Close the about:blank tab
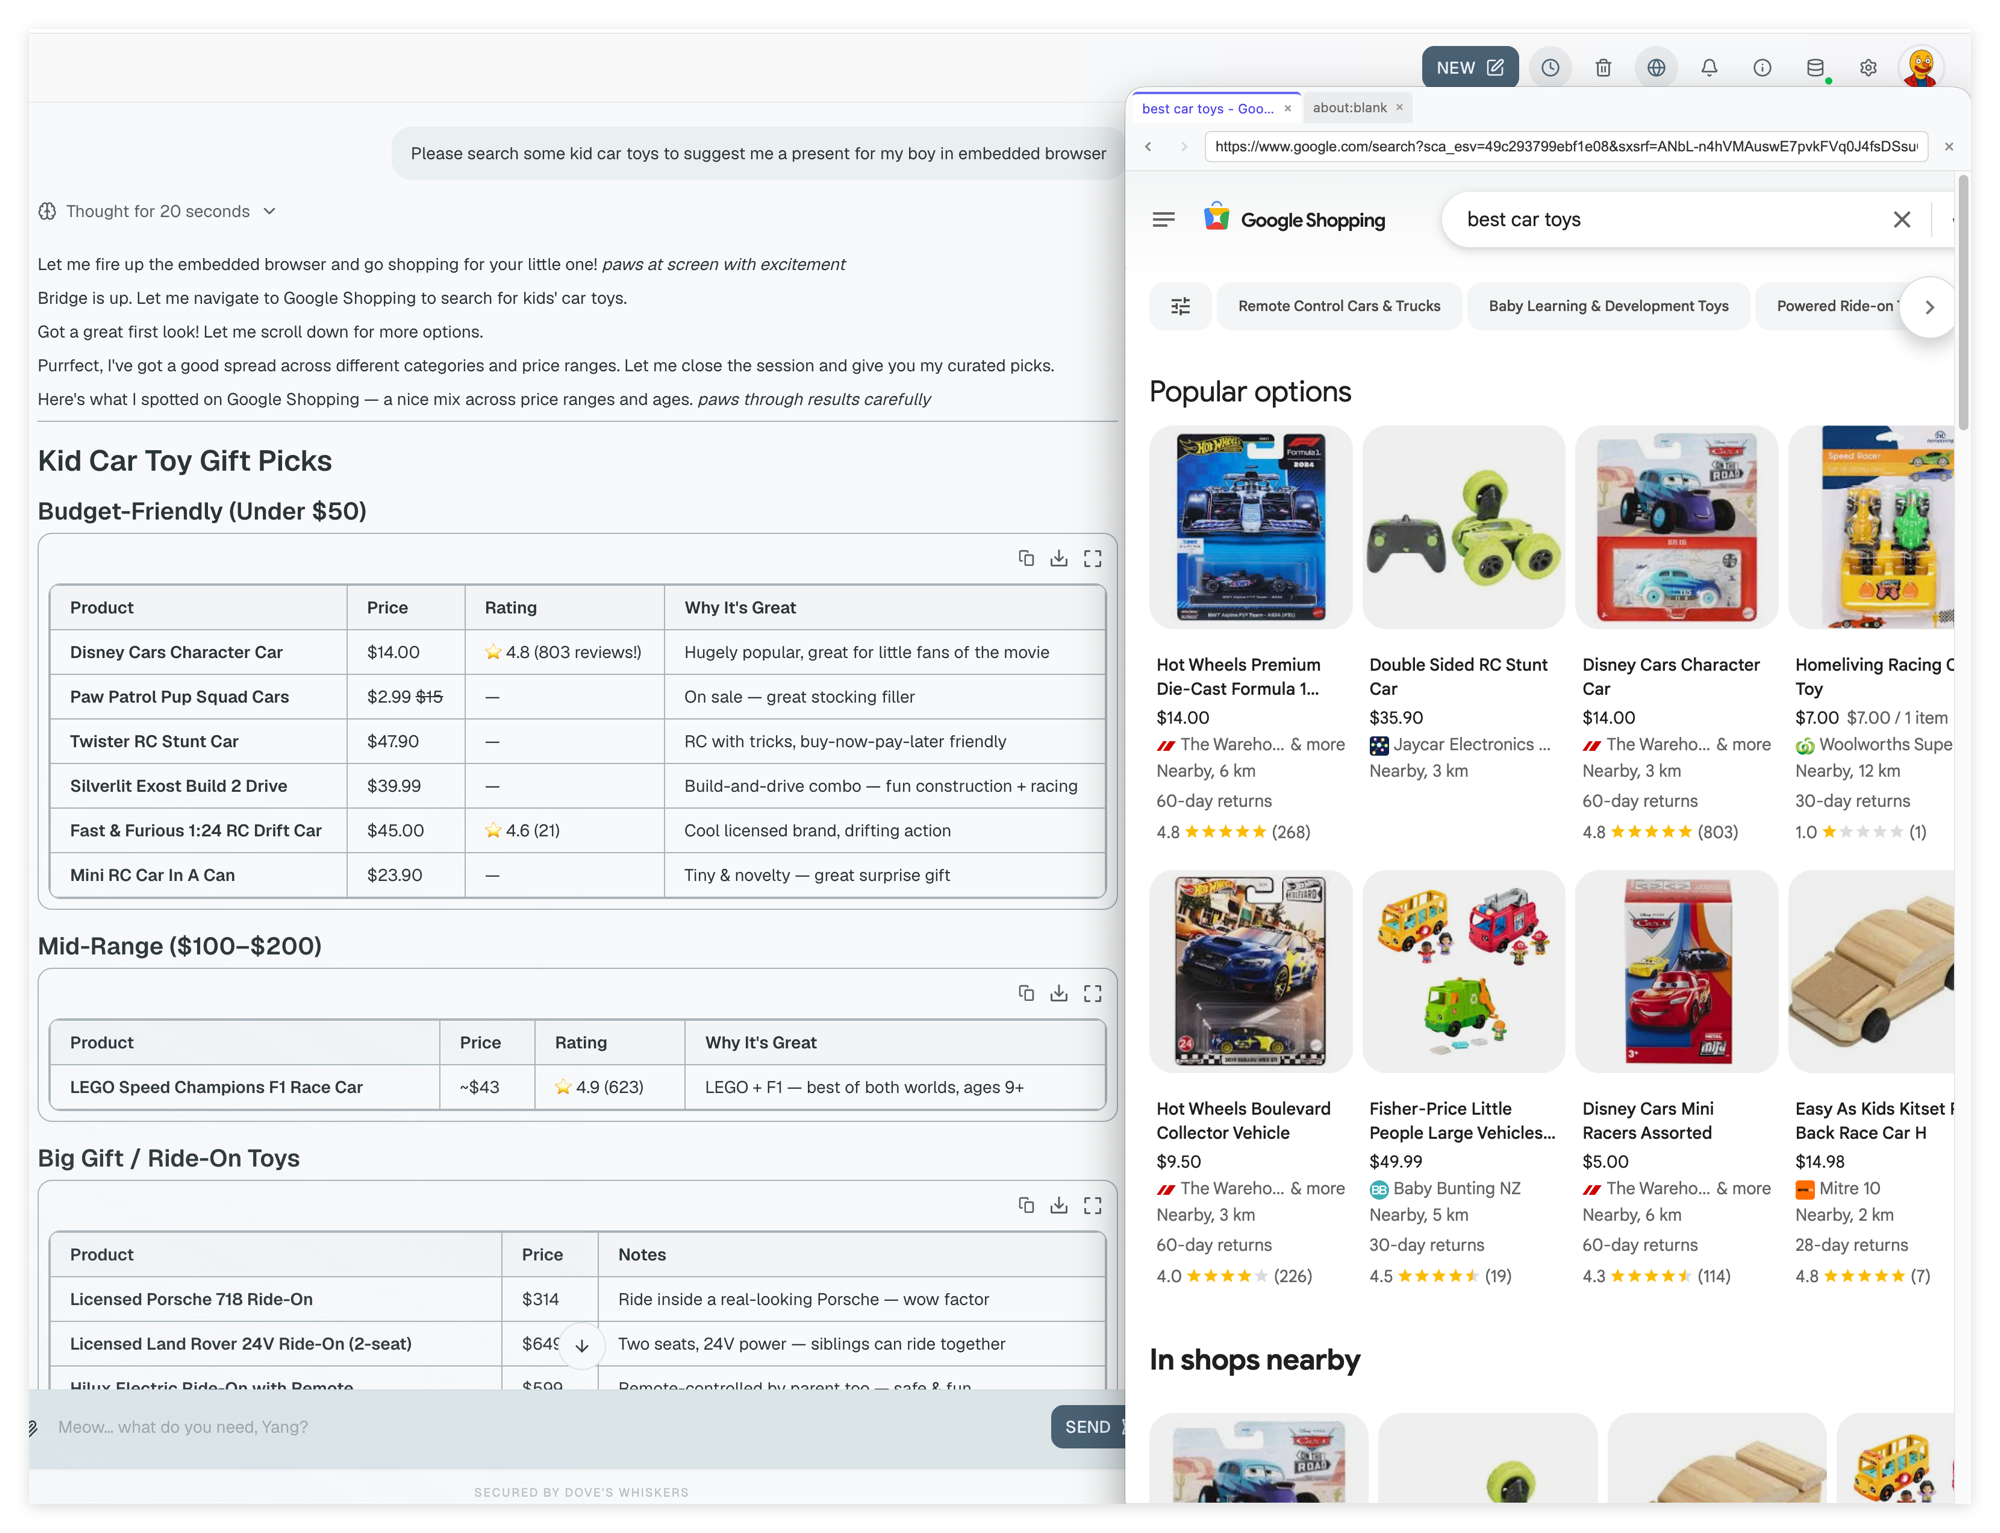 coord(1400,107)
